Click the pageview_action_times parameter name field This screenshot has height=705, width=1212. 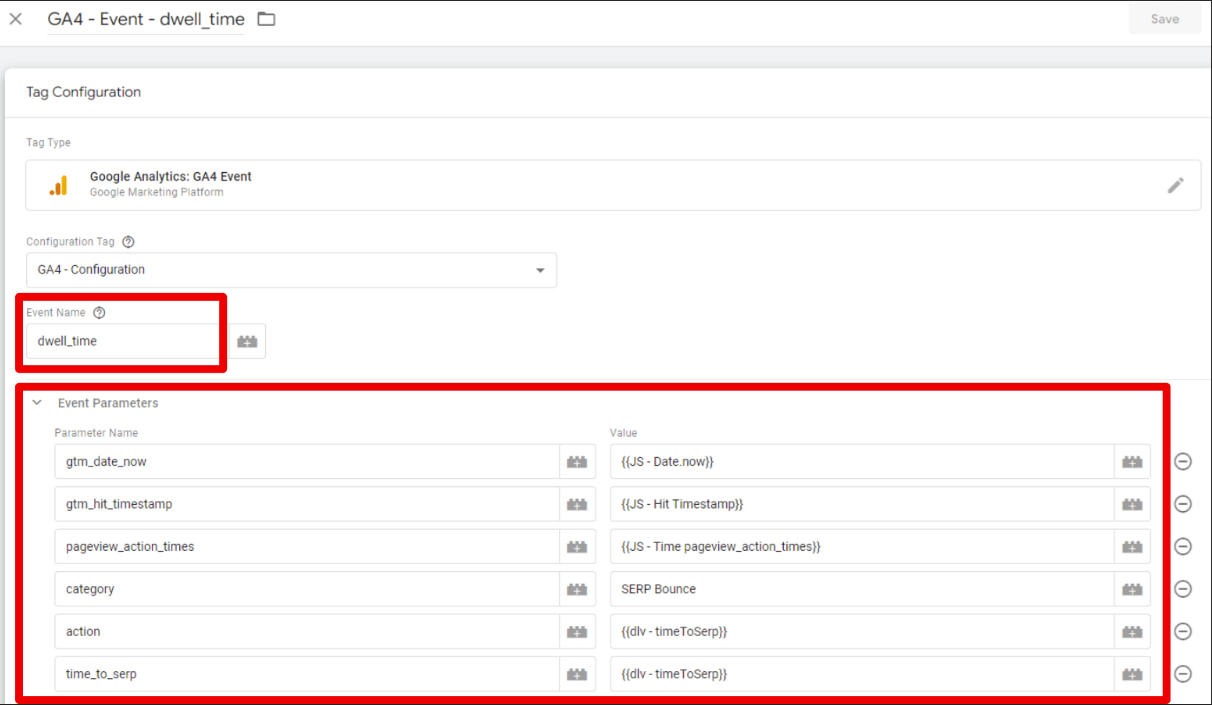306,547
